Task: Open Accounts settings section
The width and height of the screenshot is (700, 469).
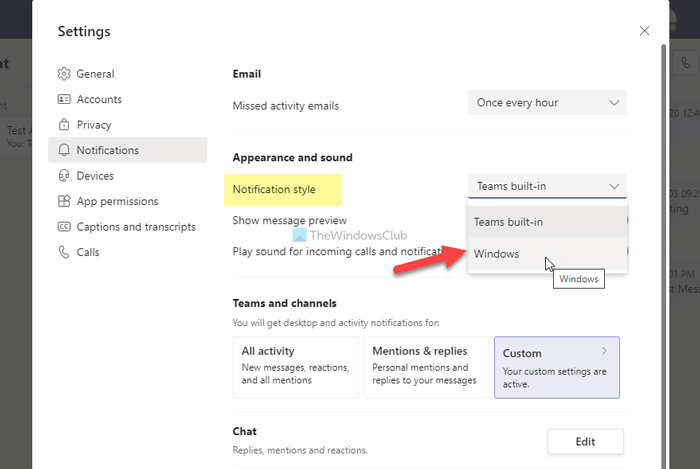Action: (99, 99)
